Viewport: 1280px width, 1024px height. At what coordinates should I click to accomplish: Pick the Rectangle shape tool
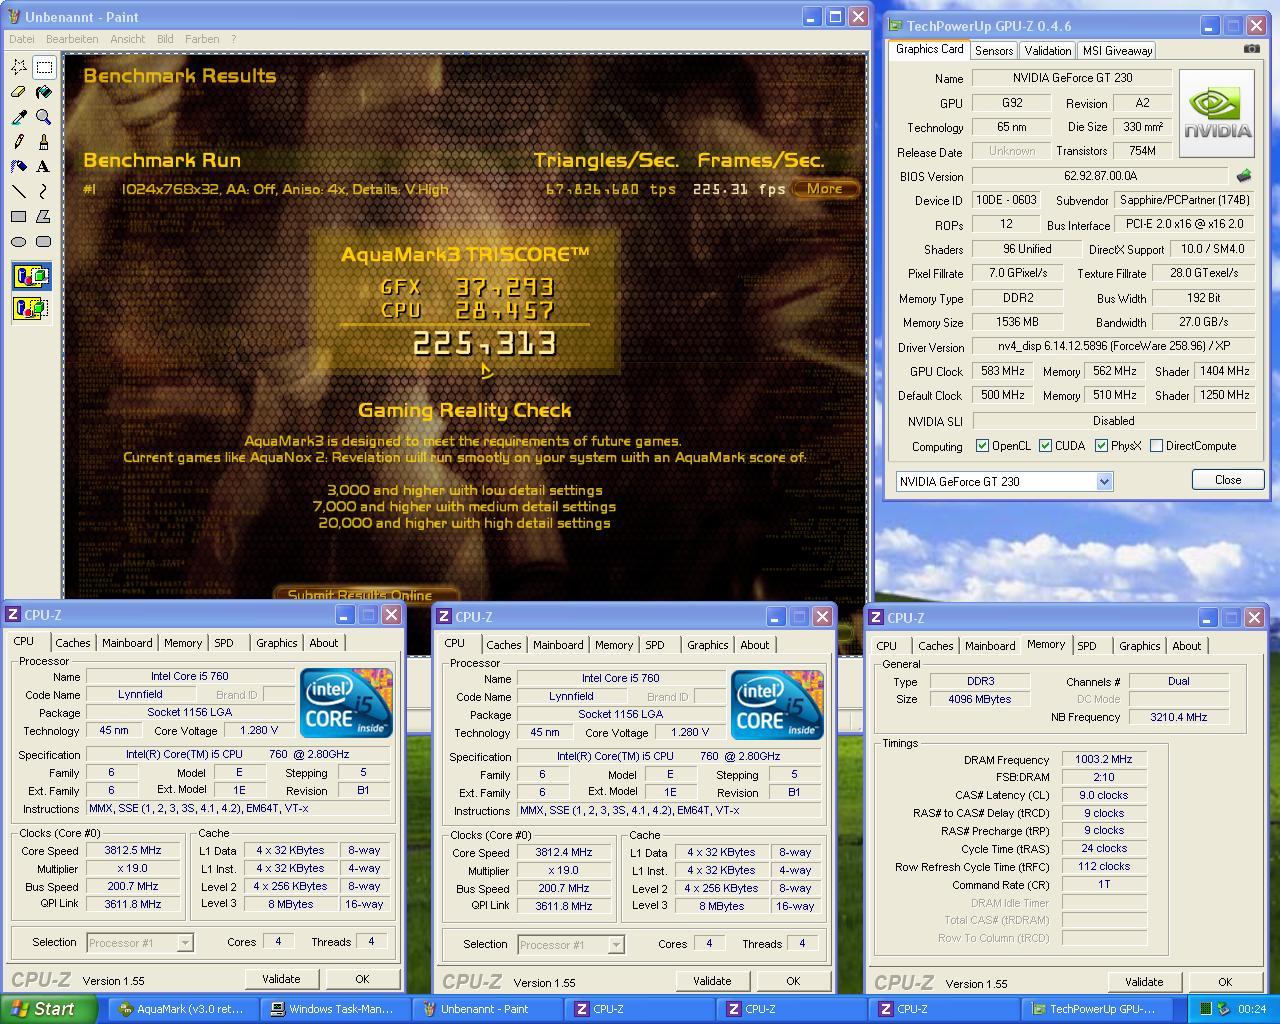pos(19,216)
